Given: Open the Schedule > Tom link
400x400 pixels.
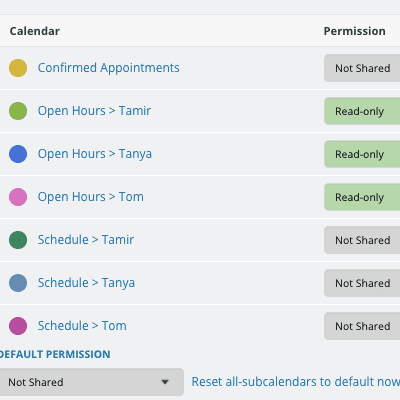Looking at the screenshot, I should coord(82,326).
